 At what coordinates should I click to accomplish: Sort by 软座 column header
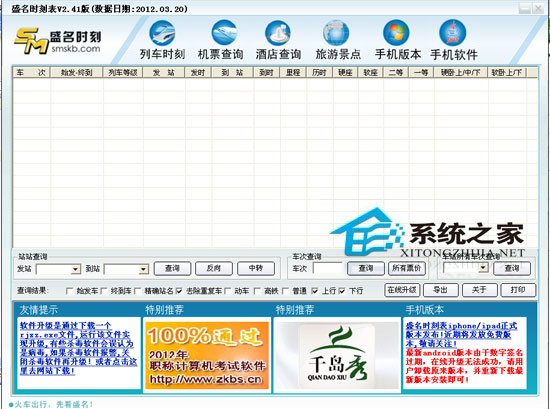pyautogui.click(x=370, y=73)
